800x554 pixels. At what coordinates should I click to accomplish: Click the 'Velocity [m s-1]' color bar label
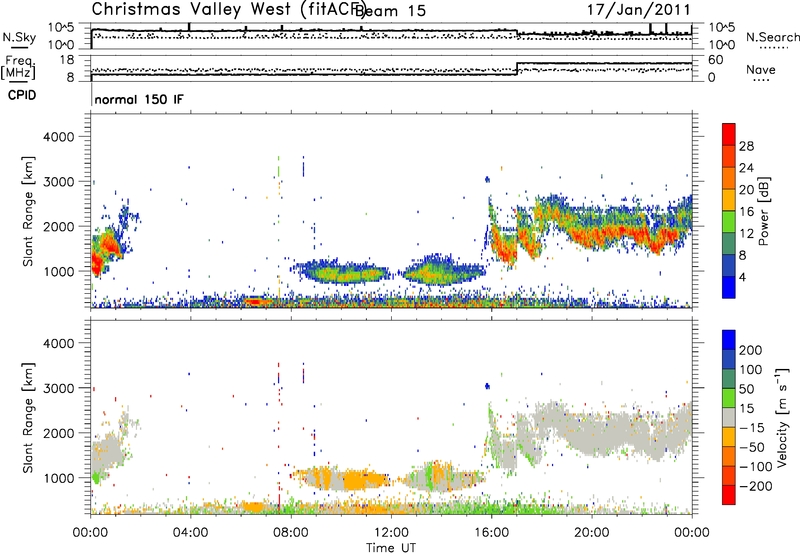(781, 418)
